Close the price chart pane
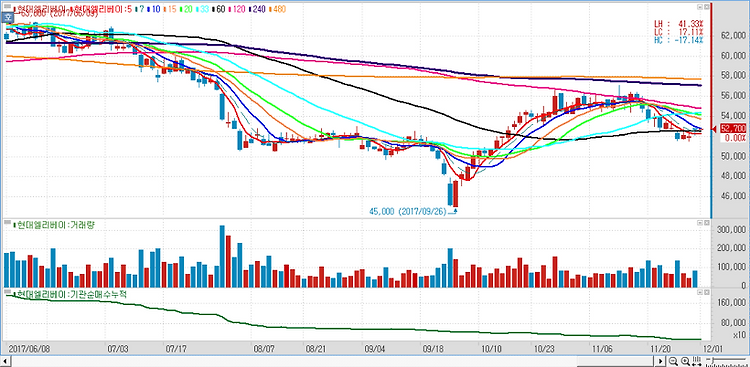 [x=706, y=8]
